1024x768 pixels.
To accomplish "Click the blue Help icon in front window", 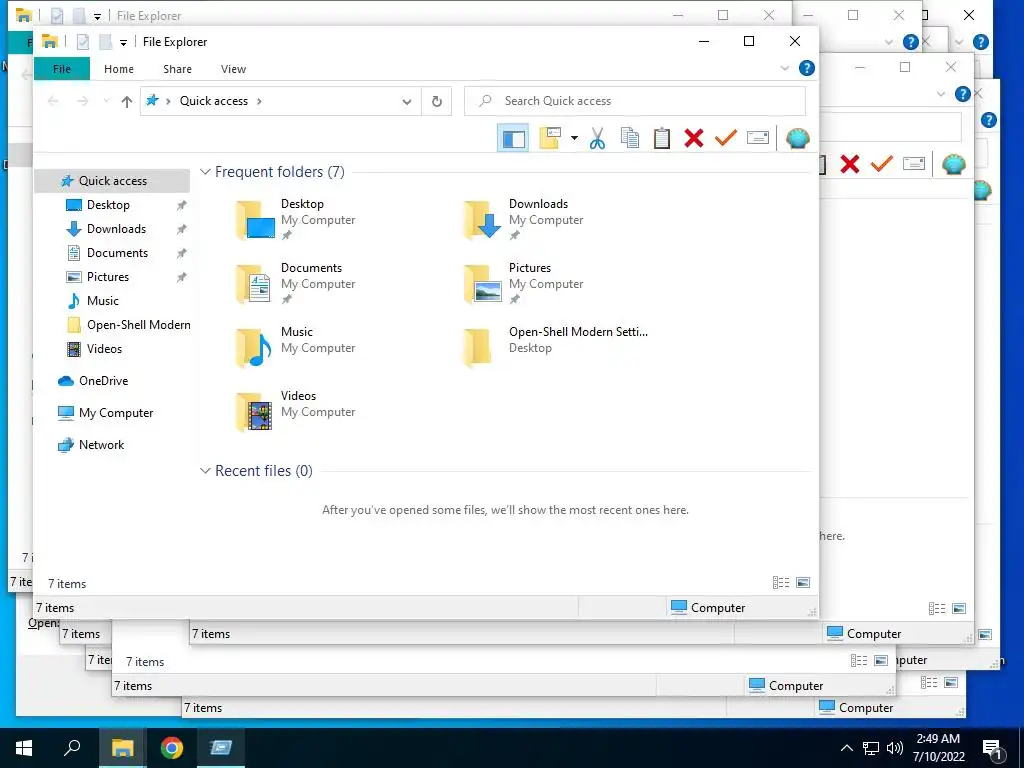I will [x=807, y=68].
